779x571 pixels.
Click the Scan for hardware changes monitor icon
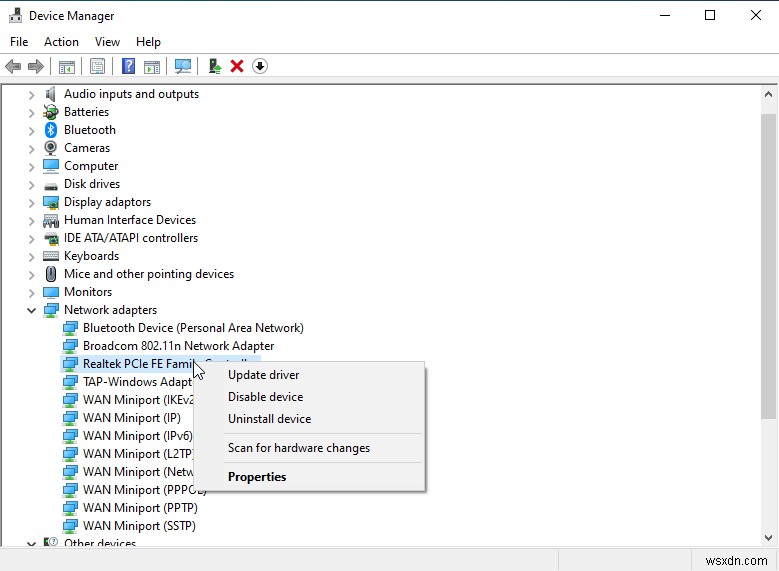[x=183, y=66]
